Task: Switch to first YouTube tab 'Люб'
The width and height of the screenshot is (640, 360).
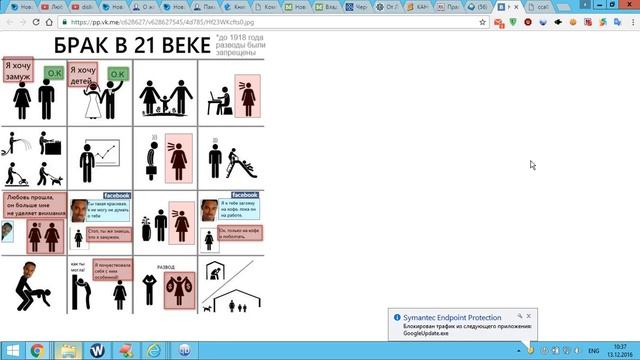Action: (x=52, y=7)
